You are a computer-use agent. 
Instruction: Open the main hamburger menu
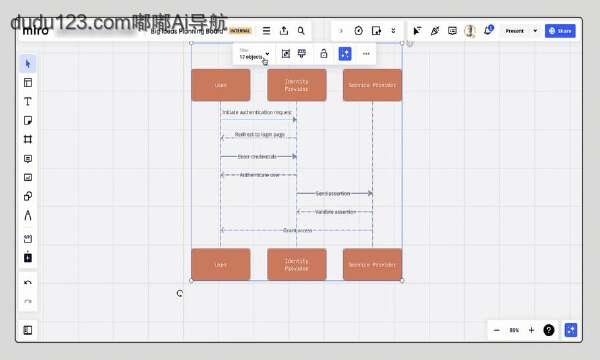point(266,31)
